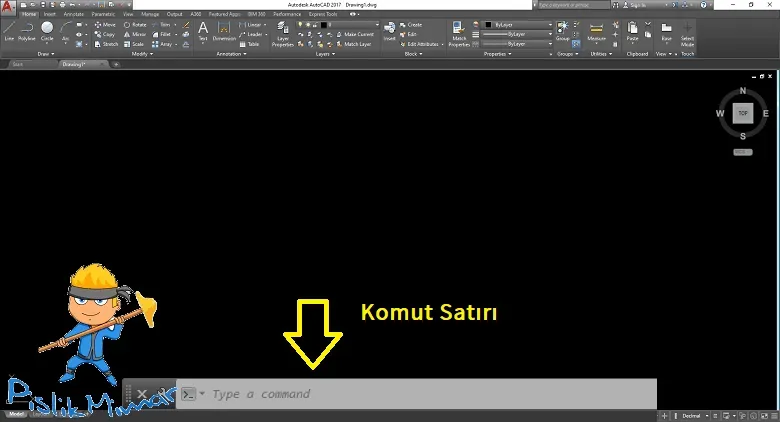Click the keyword search box in title bar
The image size is (780, 422).
(574, 4)
